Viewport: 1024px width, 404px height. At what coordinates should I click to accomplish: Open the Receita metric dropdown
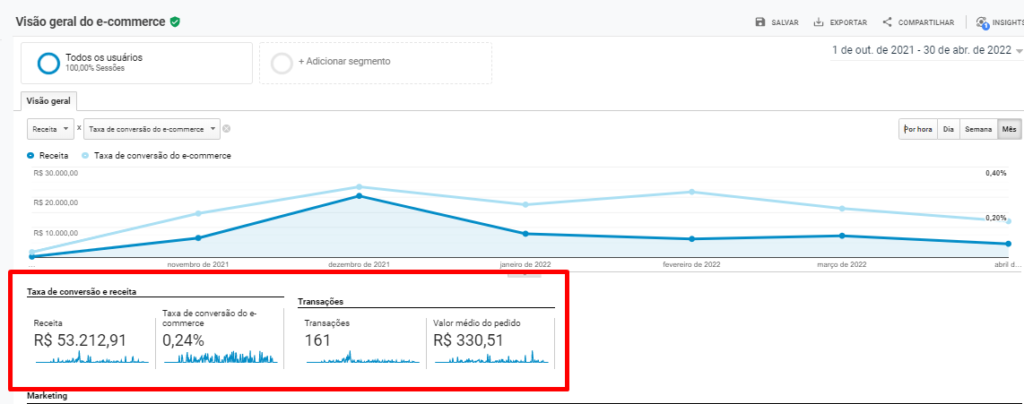(x=51, y=129)
